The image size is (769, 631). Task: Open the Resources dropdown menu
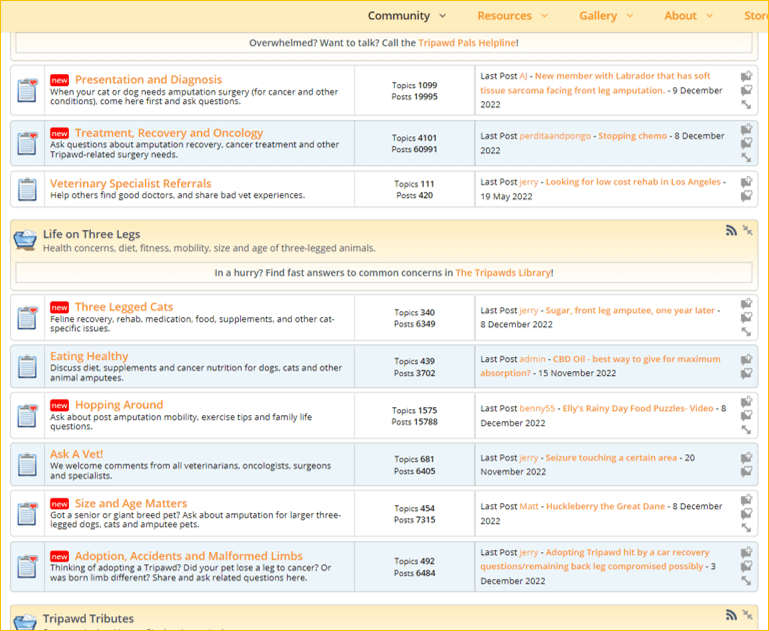(512, 16)
